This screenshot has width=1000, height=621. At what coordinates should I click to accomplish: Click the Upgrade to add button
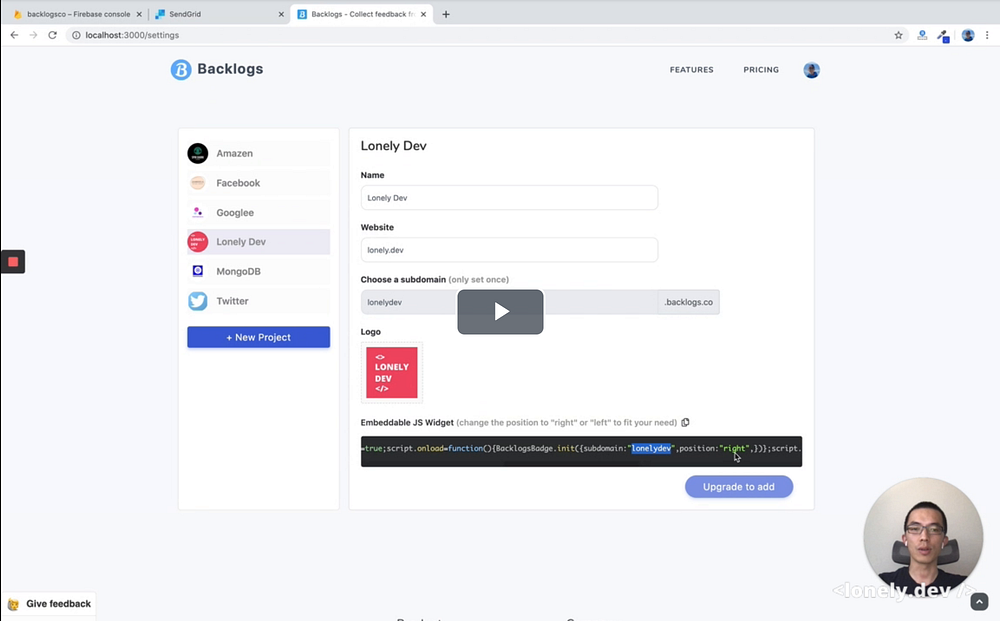coord(739,486)
